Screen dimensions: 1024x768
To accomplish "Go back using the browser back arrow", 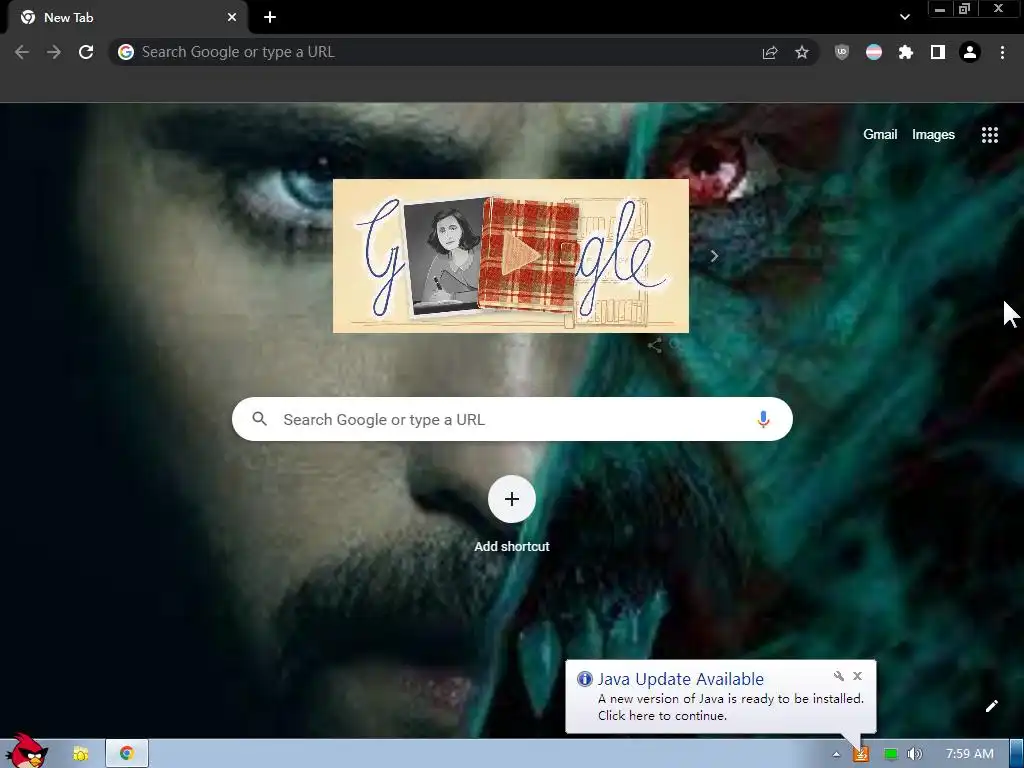I will [x=22, y=52].
